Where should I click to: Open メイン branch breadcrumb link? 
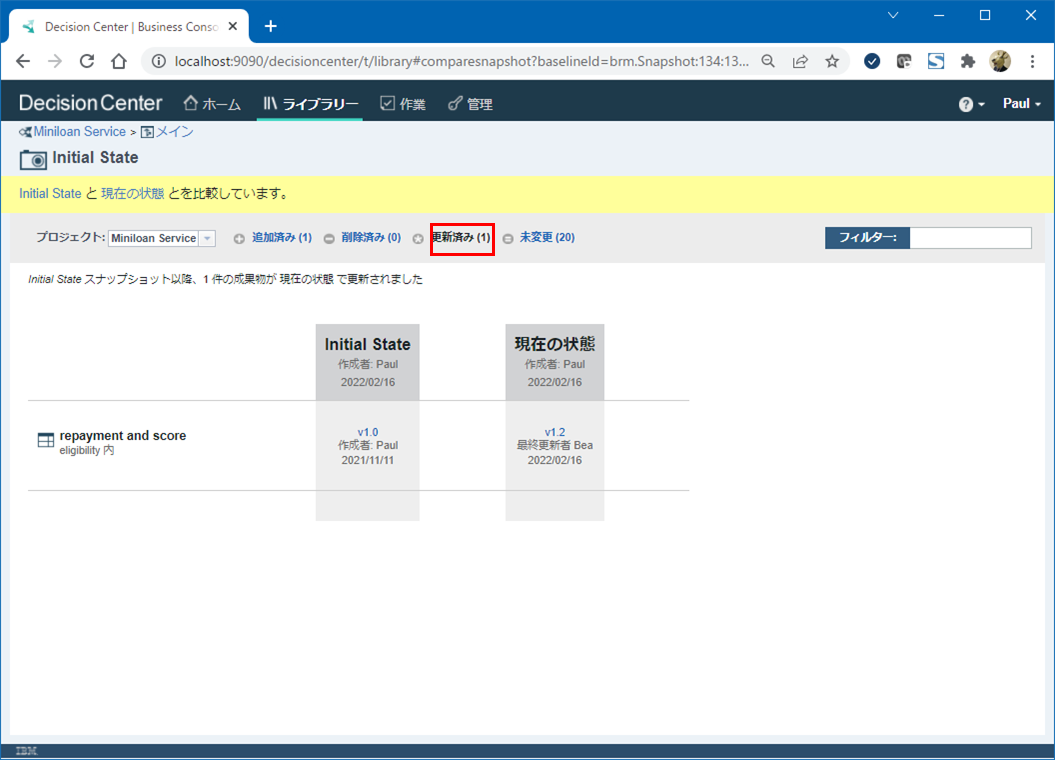click(x=174, y=132)
